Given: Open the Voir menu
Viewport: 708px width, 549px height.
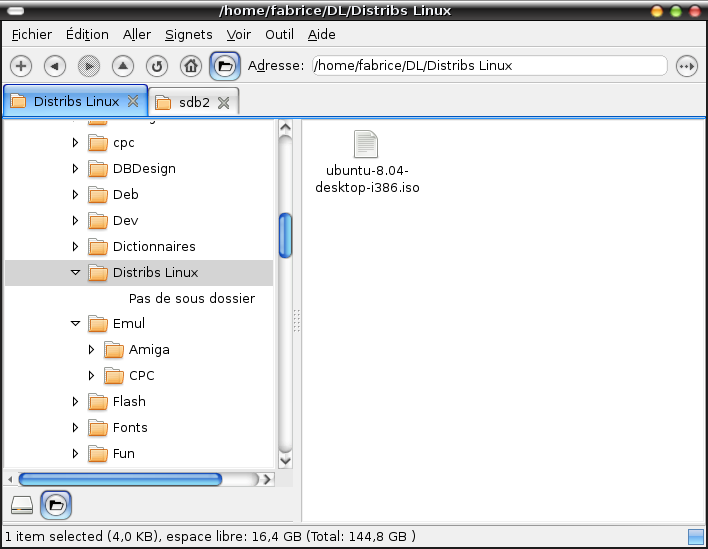Looking at the screenshot, I should tap(238, 34).
